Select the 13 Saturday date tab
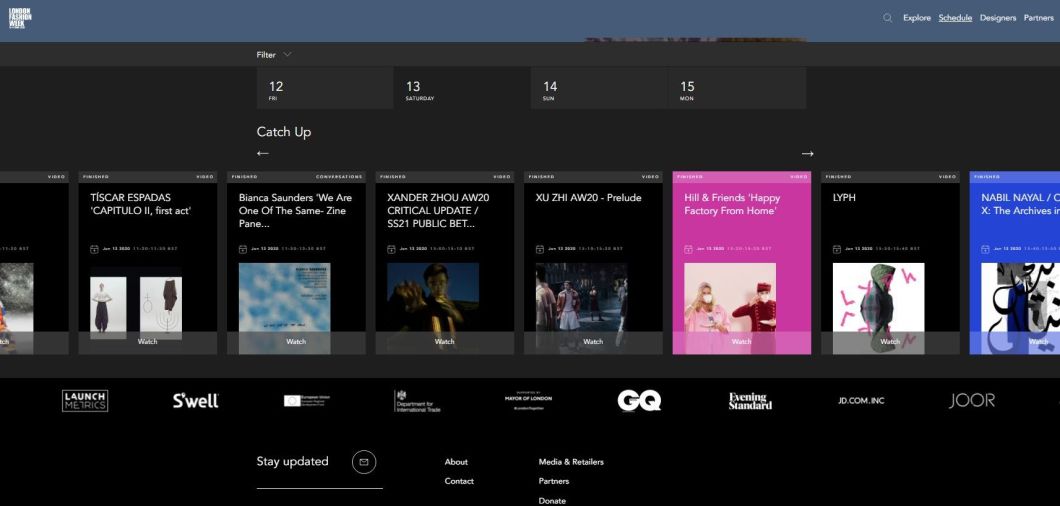The width and height of the screenshot is (1060, 506). [x=461, y=89]
